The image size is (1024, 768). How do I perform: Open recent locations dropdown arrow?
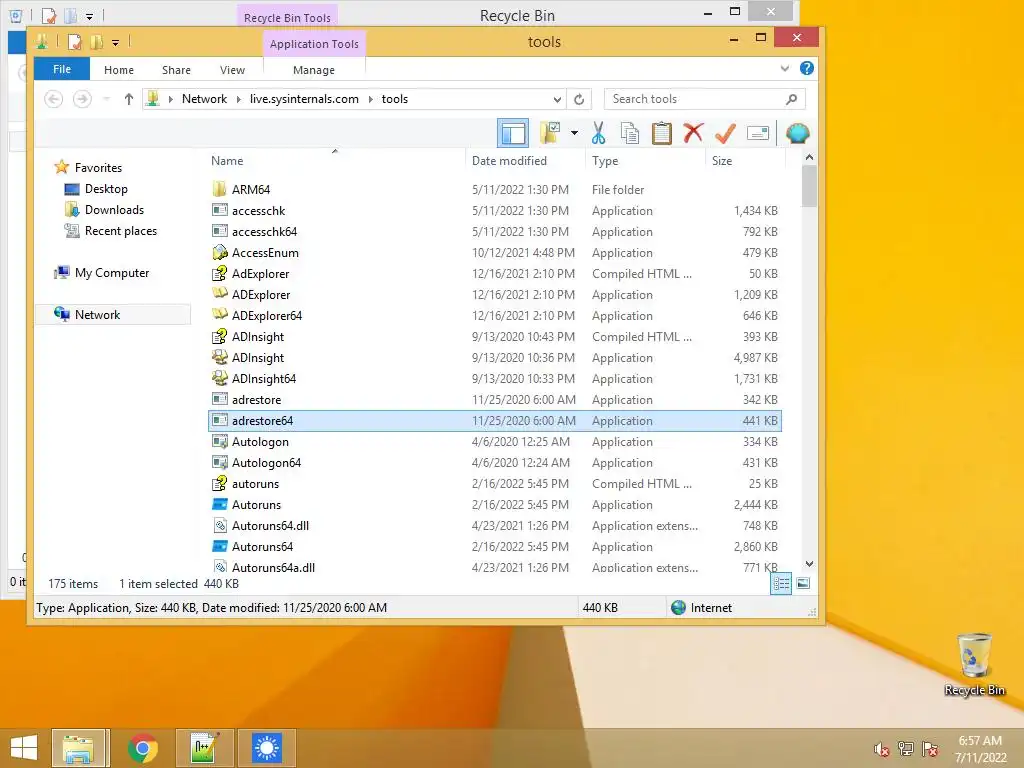(106, 99)
